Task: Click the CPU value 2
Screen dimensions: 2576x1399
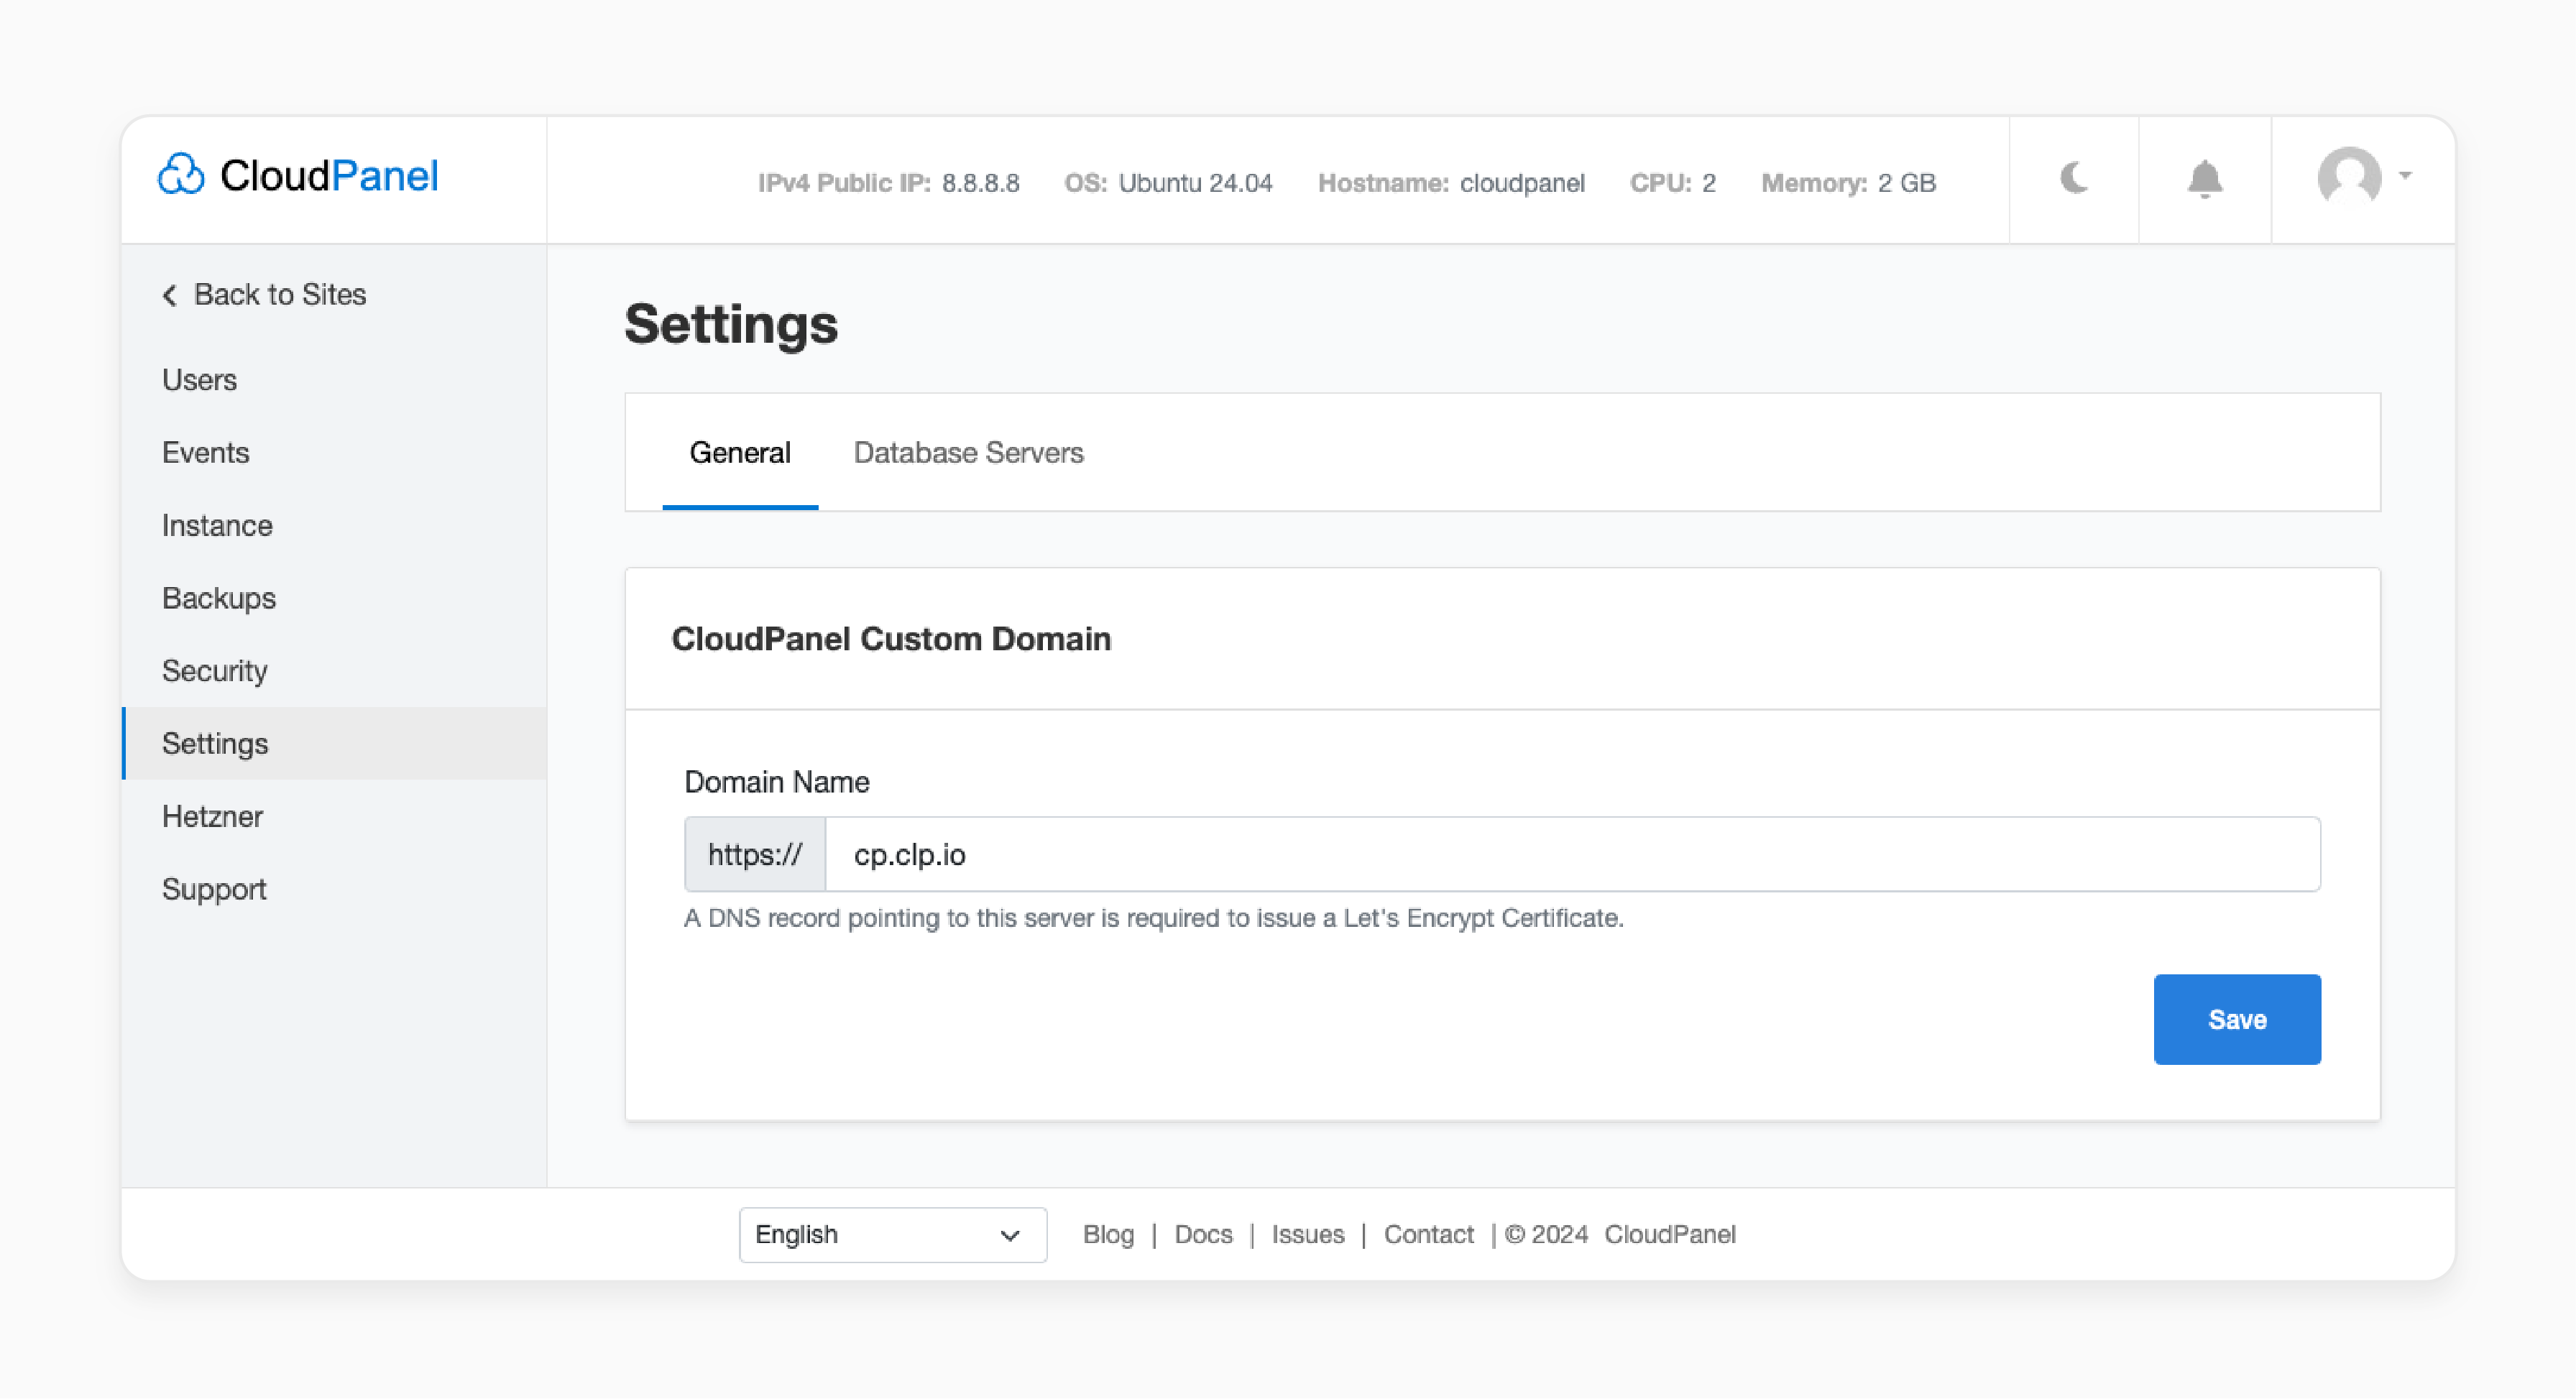Action: 1709,183
